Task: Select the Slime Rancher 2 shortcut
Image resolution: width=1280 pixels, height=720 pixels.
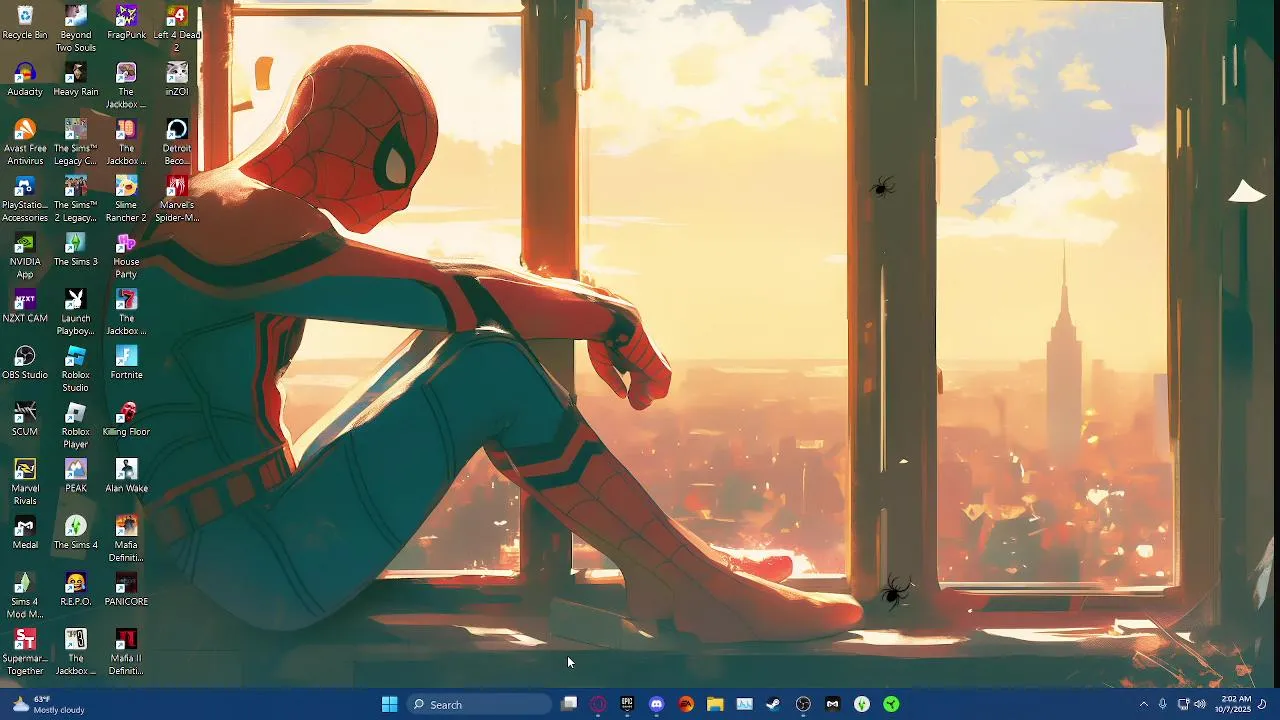Action: [126, 199]
